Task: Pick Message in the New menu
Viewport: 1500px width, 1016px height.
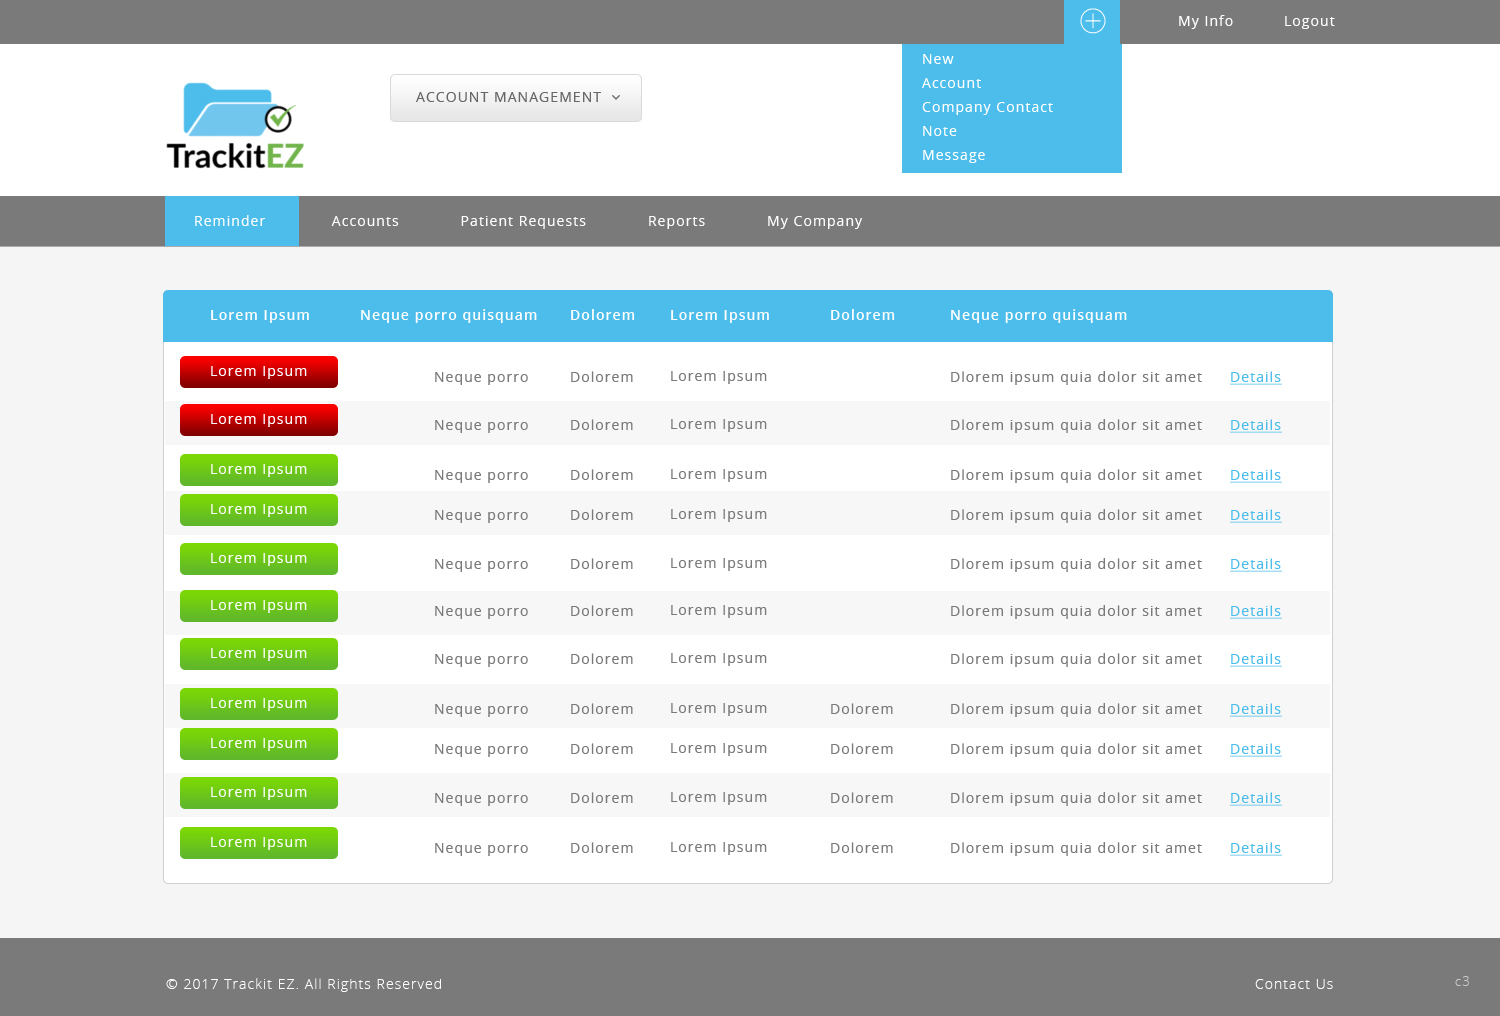Action: (953, 155)
